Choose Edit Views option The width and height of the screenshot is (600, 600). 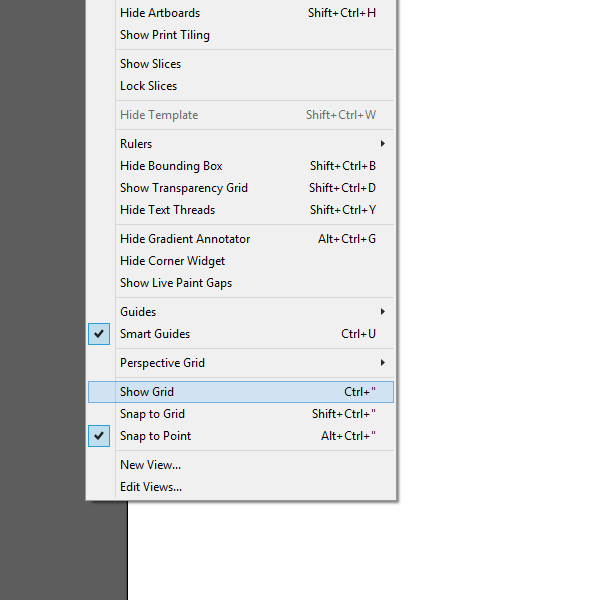coord(241,487)
